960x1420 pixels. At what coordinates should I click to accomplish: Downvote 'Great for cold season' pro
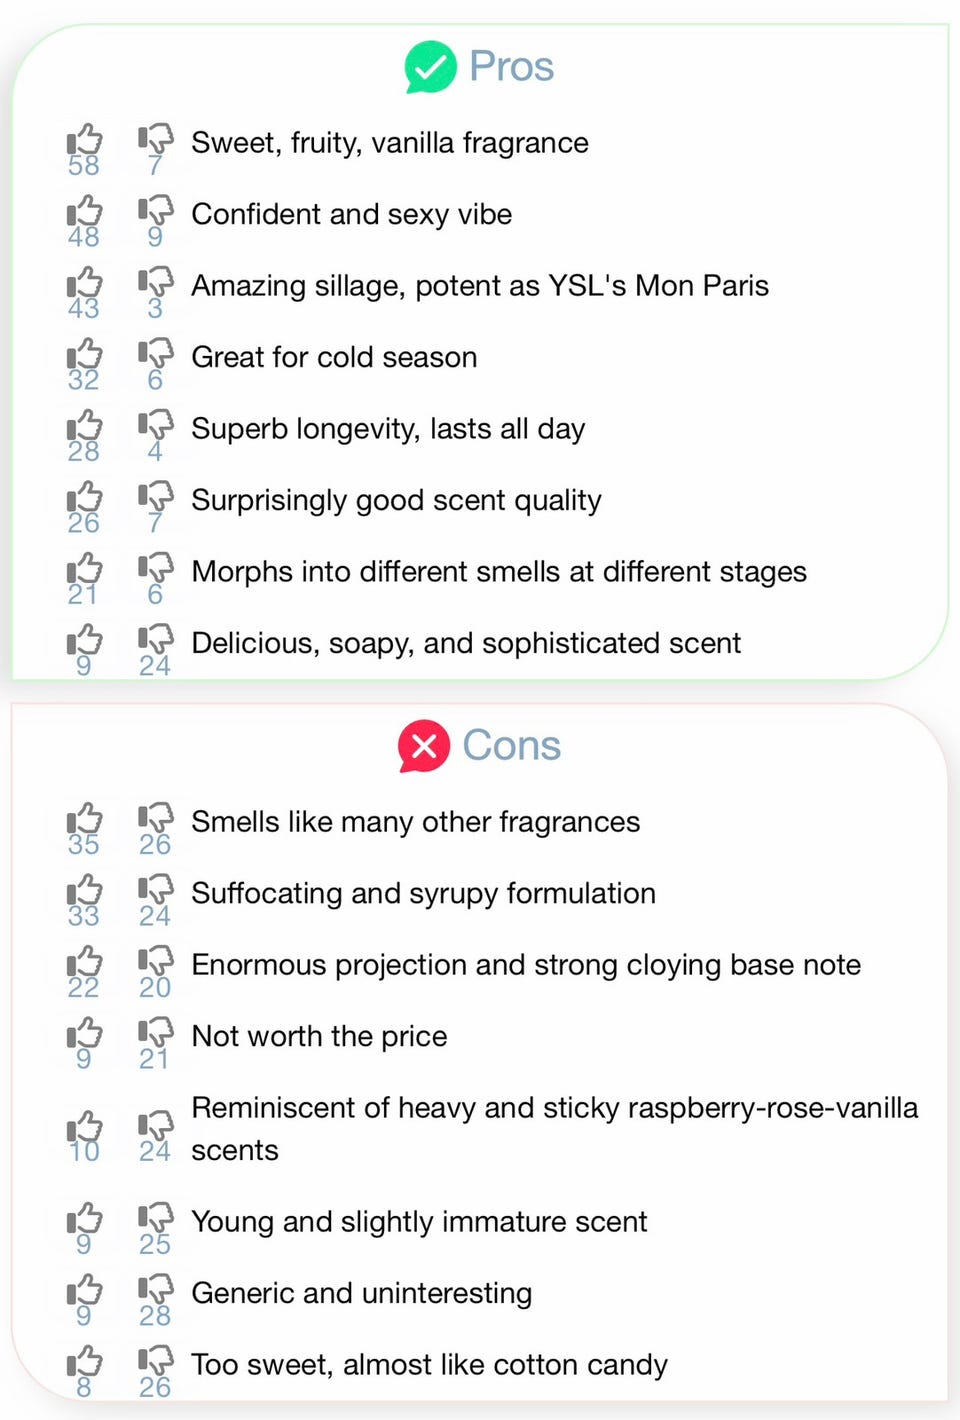coord(155,355)
